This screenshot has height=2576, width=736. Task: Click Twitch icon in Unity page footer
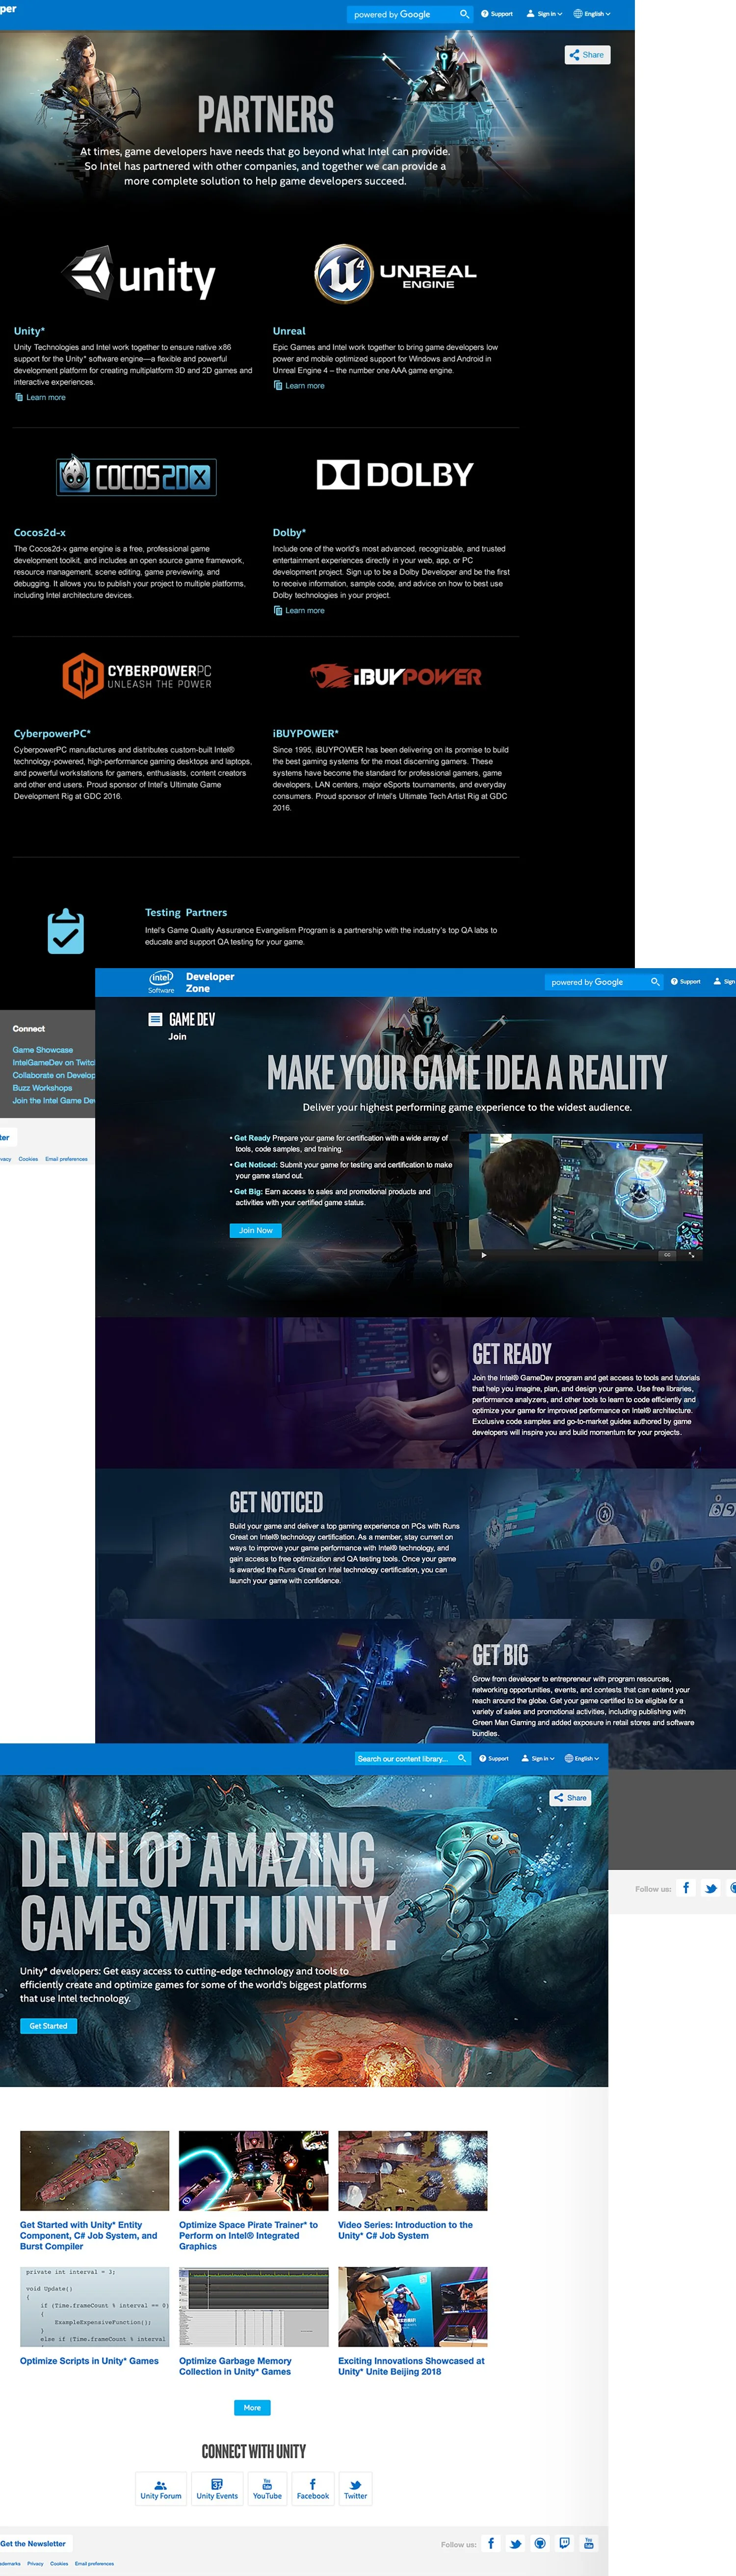coord(565,2543)
